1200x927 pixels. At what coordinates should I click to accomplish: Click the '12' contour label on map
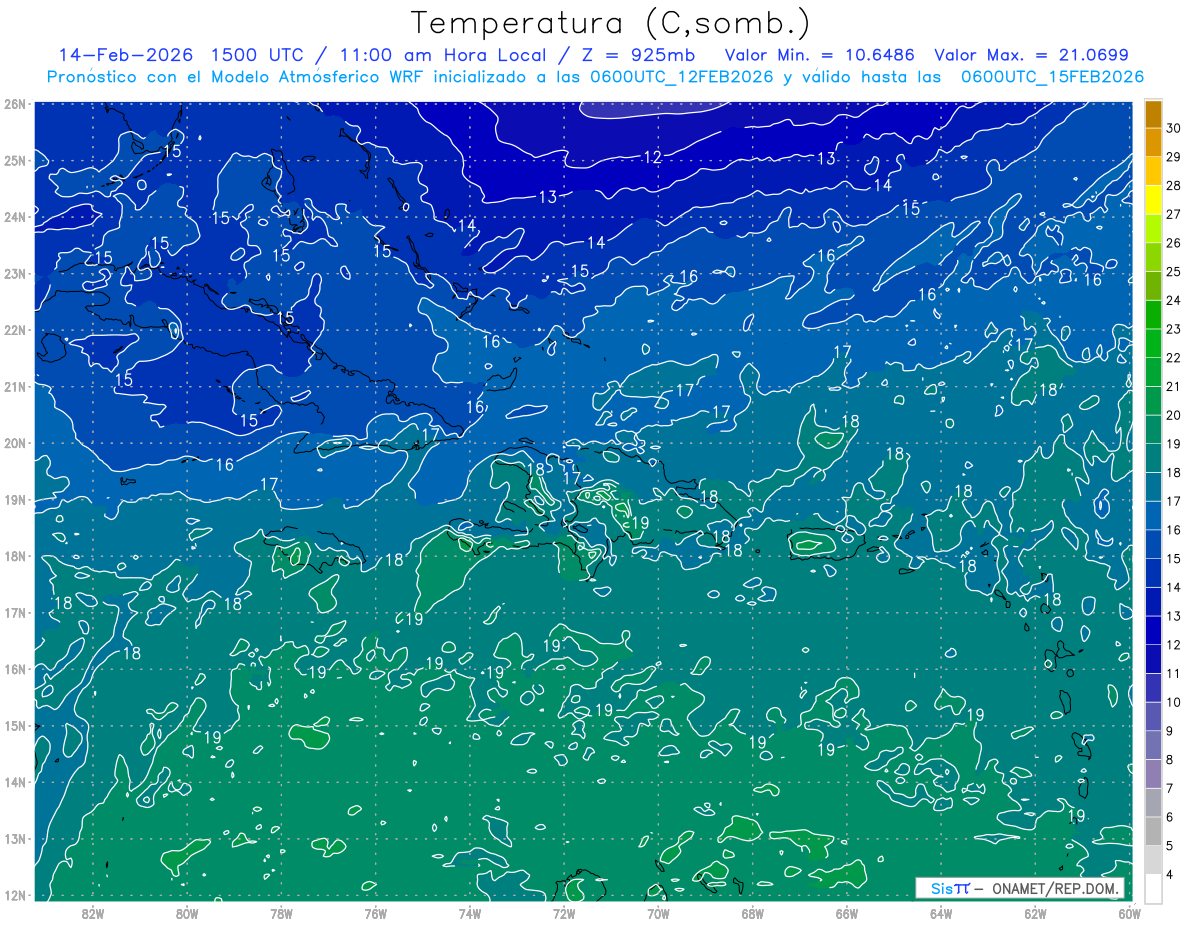click(653, 157)
